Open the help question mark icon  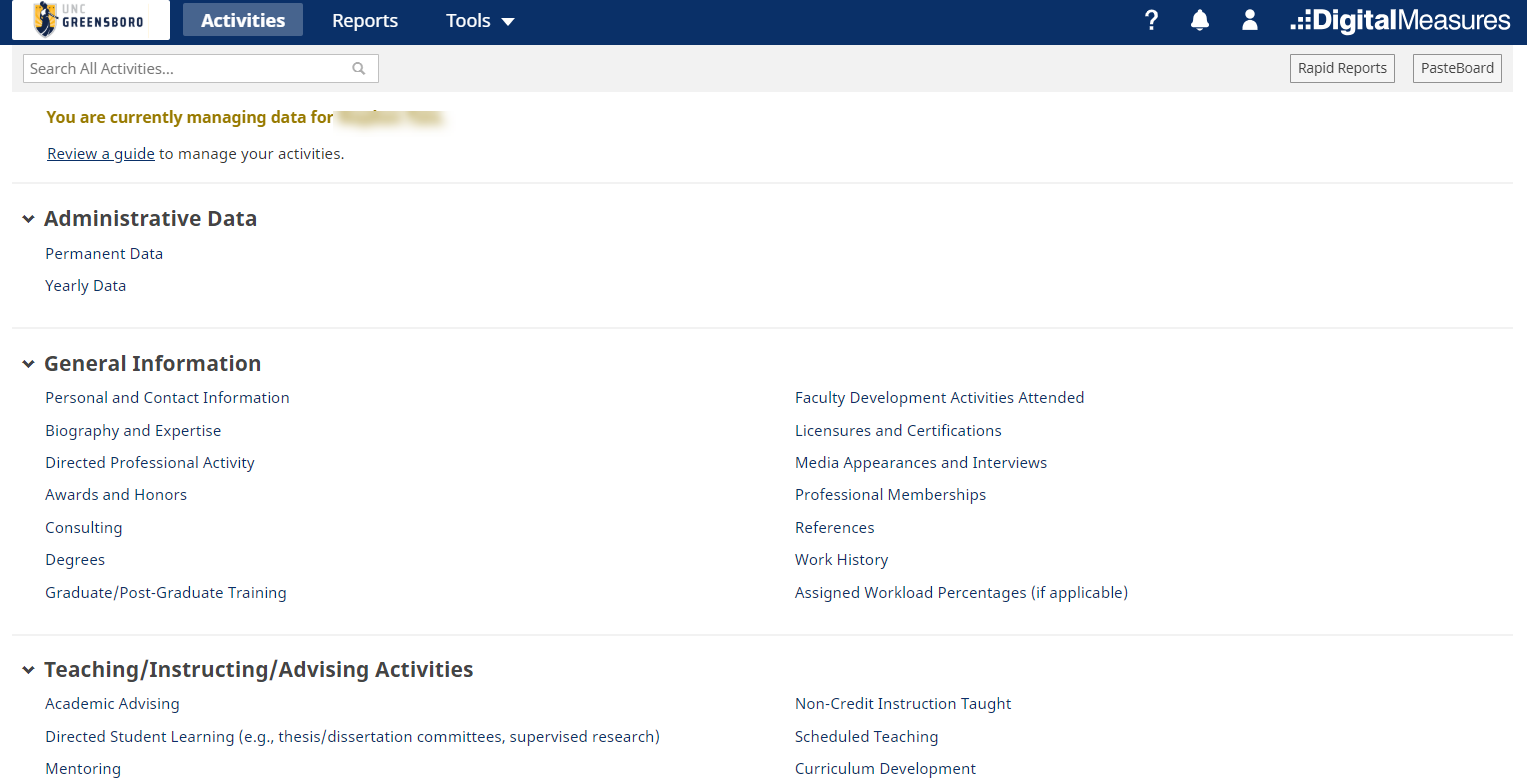click(x=1151, y=20)
